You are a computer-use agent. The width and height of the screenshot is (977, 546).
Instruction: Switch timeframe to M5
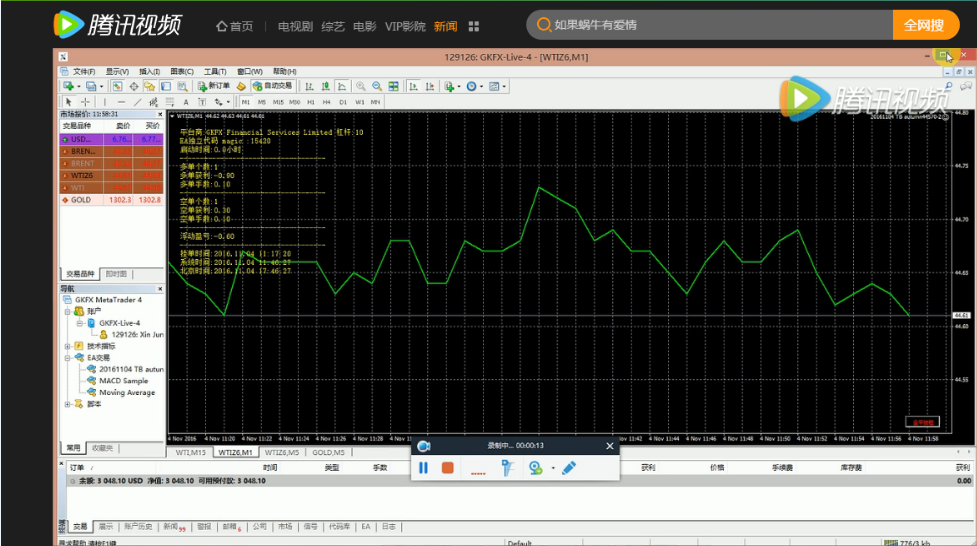pos(262,102)
